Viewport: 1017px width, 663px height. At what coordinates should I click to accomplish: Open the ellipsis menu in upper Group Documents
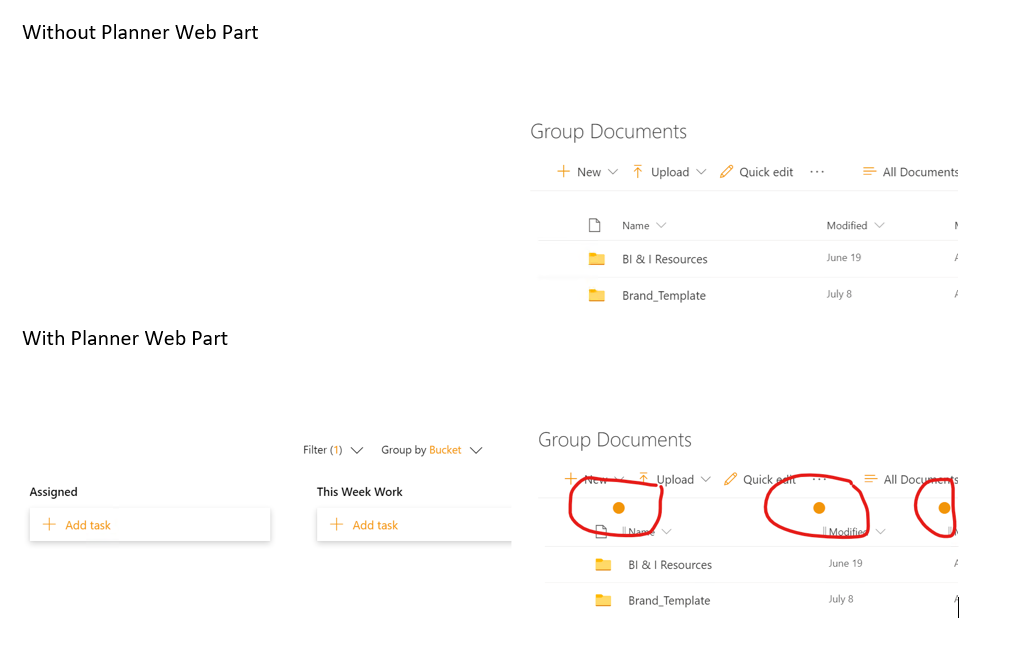(817, 172)
